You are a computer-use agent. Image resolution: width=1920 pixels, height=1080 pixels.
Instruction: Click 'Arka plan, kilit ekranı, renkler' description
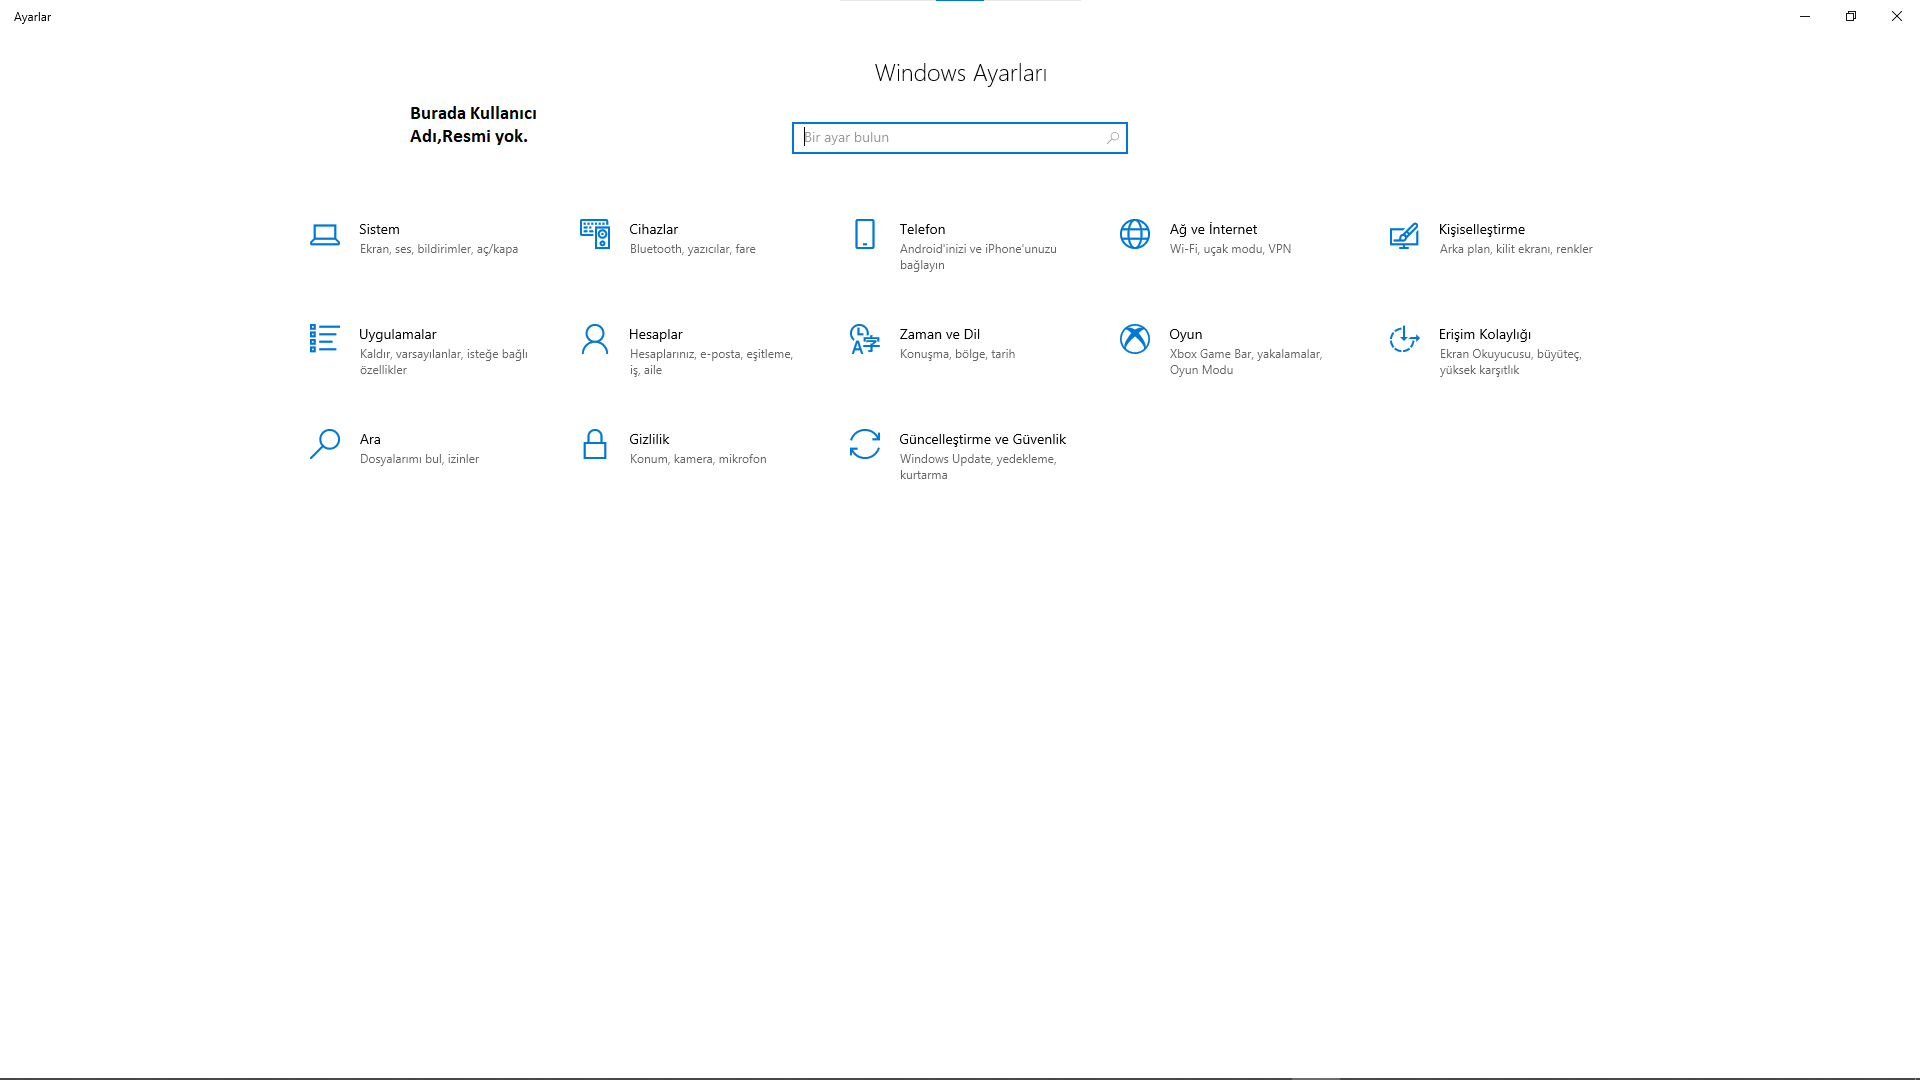(1516, 249)
